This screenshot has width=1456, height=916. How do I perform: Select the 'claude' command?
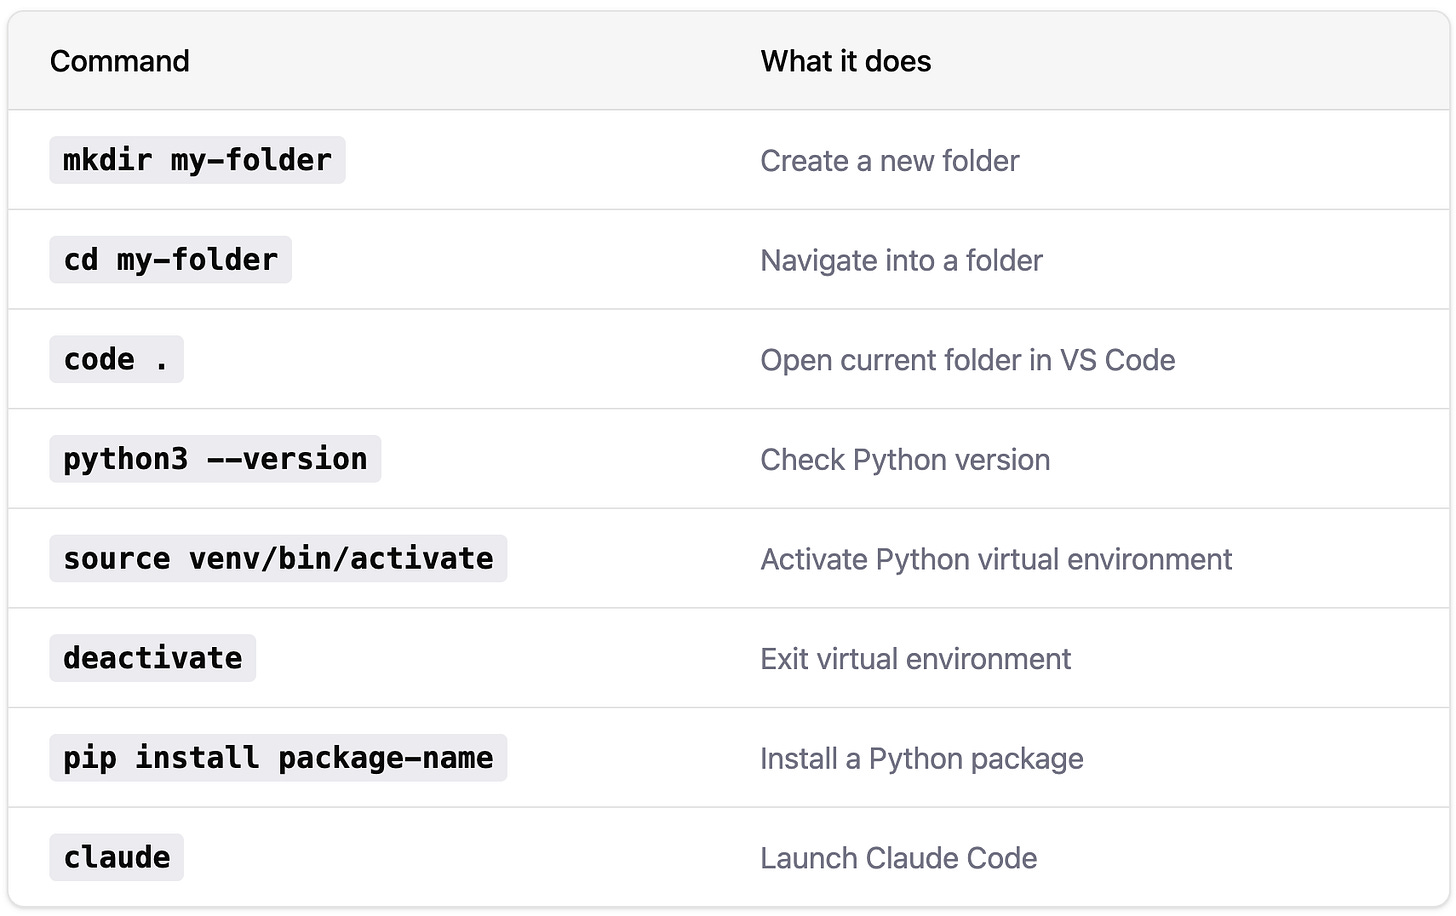pos(117,857)
